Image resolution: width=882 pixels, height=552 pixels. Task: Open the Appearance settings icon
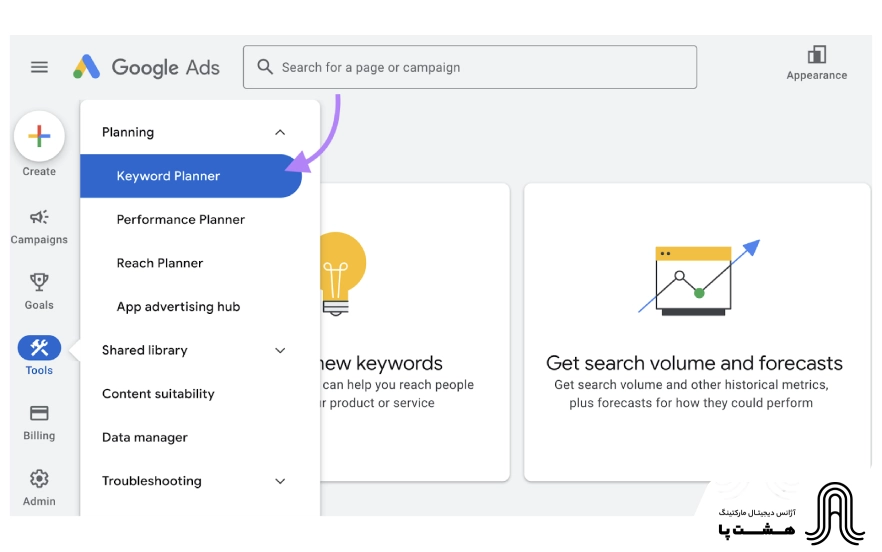(x=816, y=55)
